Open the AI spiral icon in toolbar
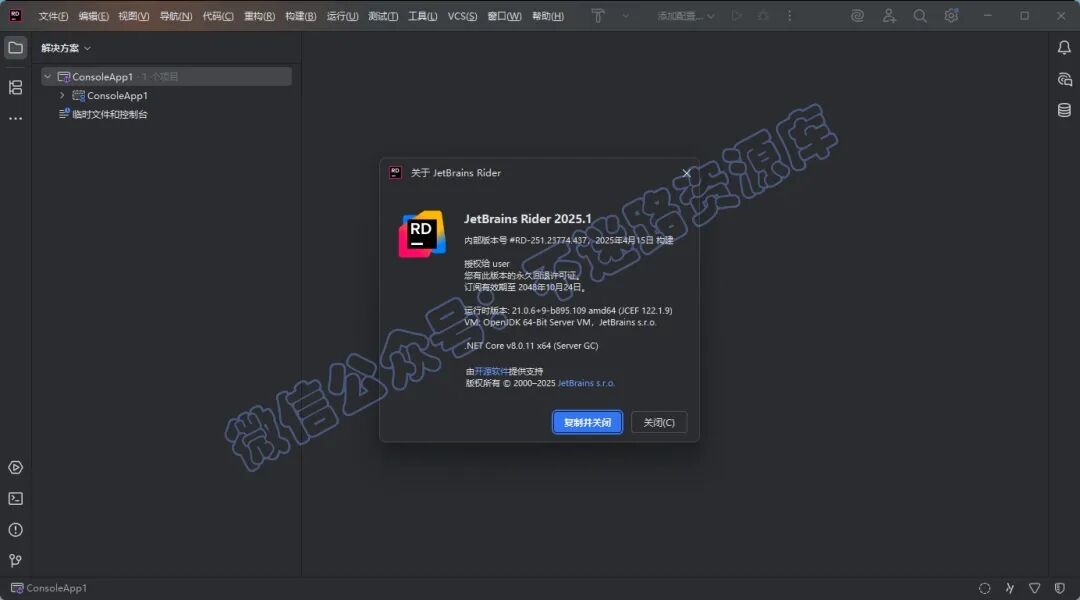 858,15
